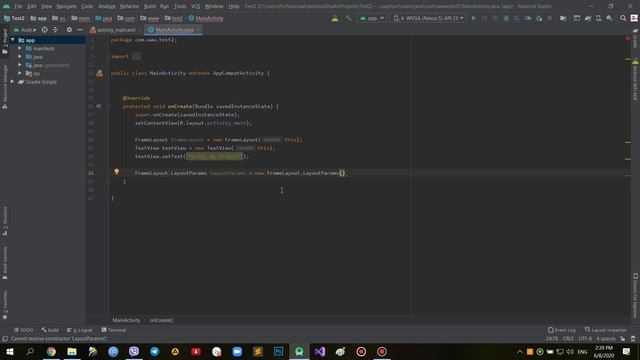Toggle the 1: Project side panel tab
This screenshot has width=640, height=360.
click(5, 42)
